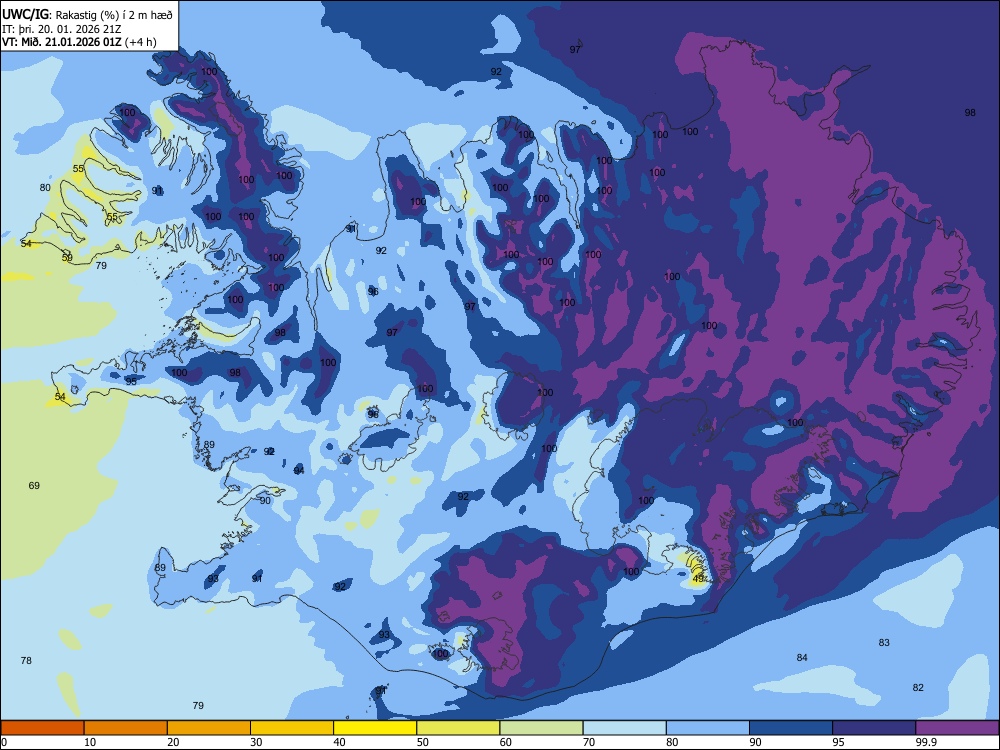Screen dimensions: 1000x750
Task: Click the legend scale label '50'
Action: click(422, 742)
